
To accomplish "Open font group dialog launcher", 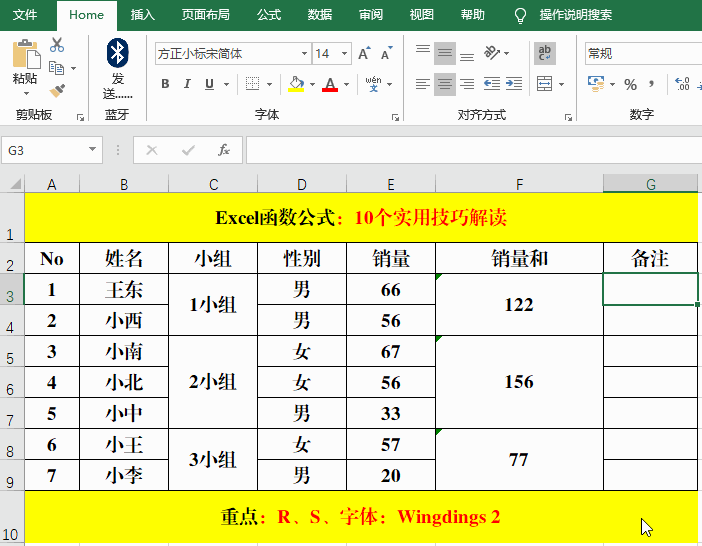I will coord(395,117).
